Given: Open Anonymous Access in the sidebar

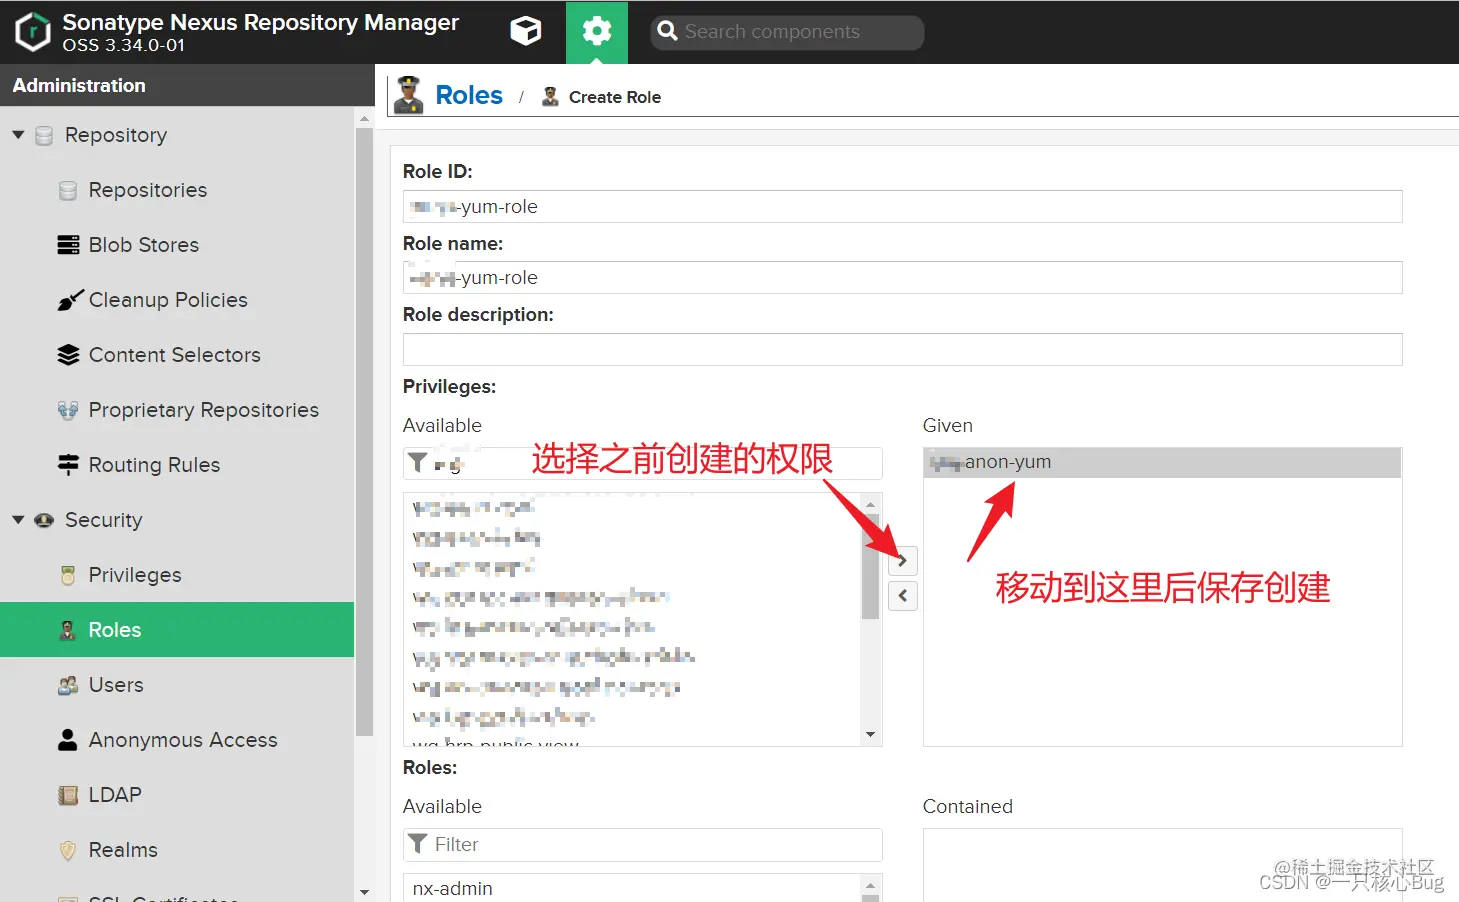Looking at the screenshot, I should (x=183, y=740).
